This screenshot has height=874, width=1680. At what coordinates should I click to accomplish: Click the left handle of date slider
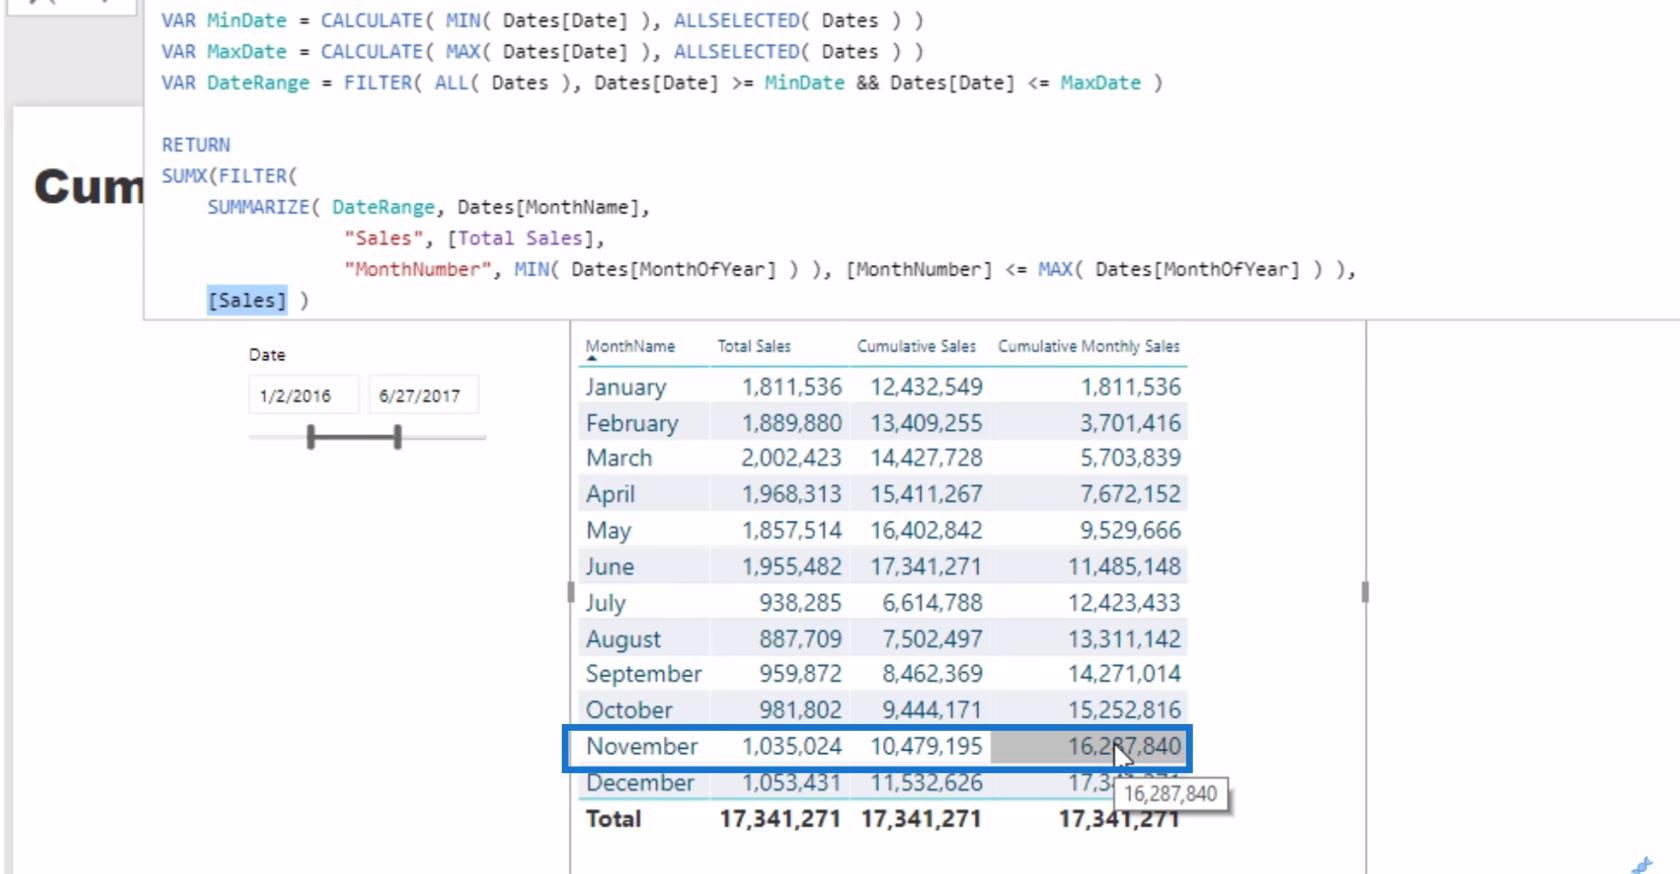pyautogui.click(x=311, y=437)
